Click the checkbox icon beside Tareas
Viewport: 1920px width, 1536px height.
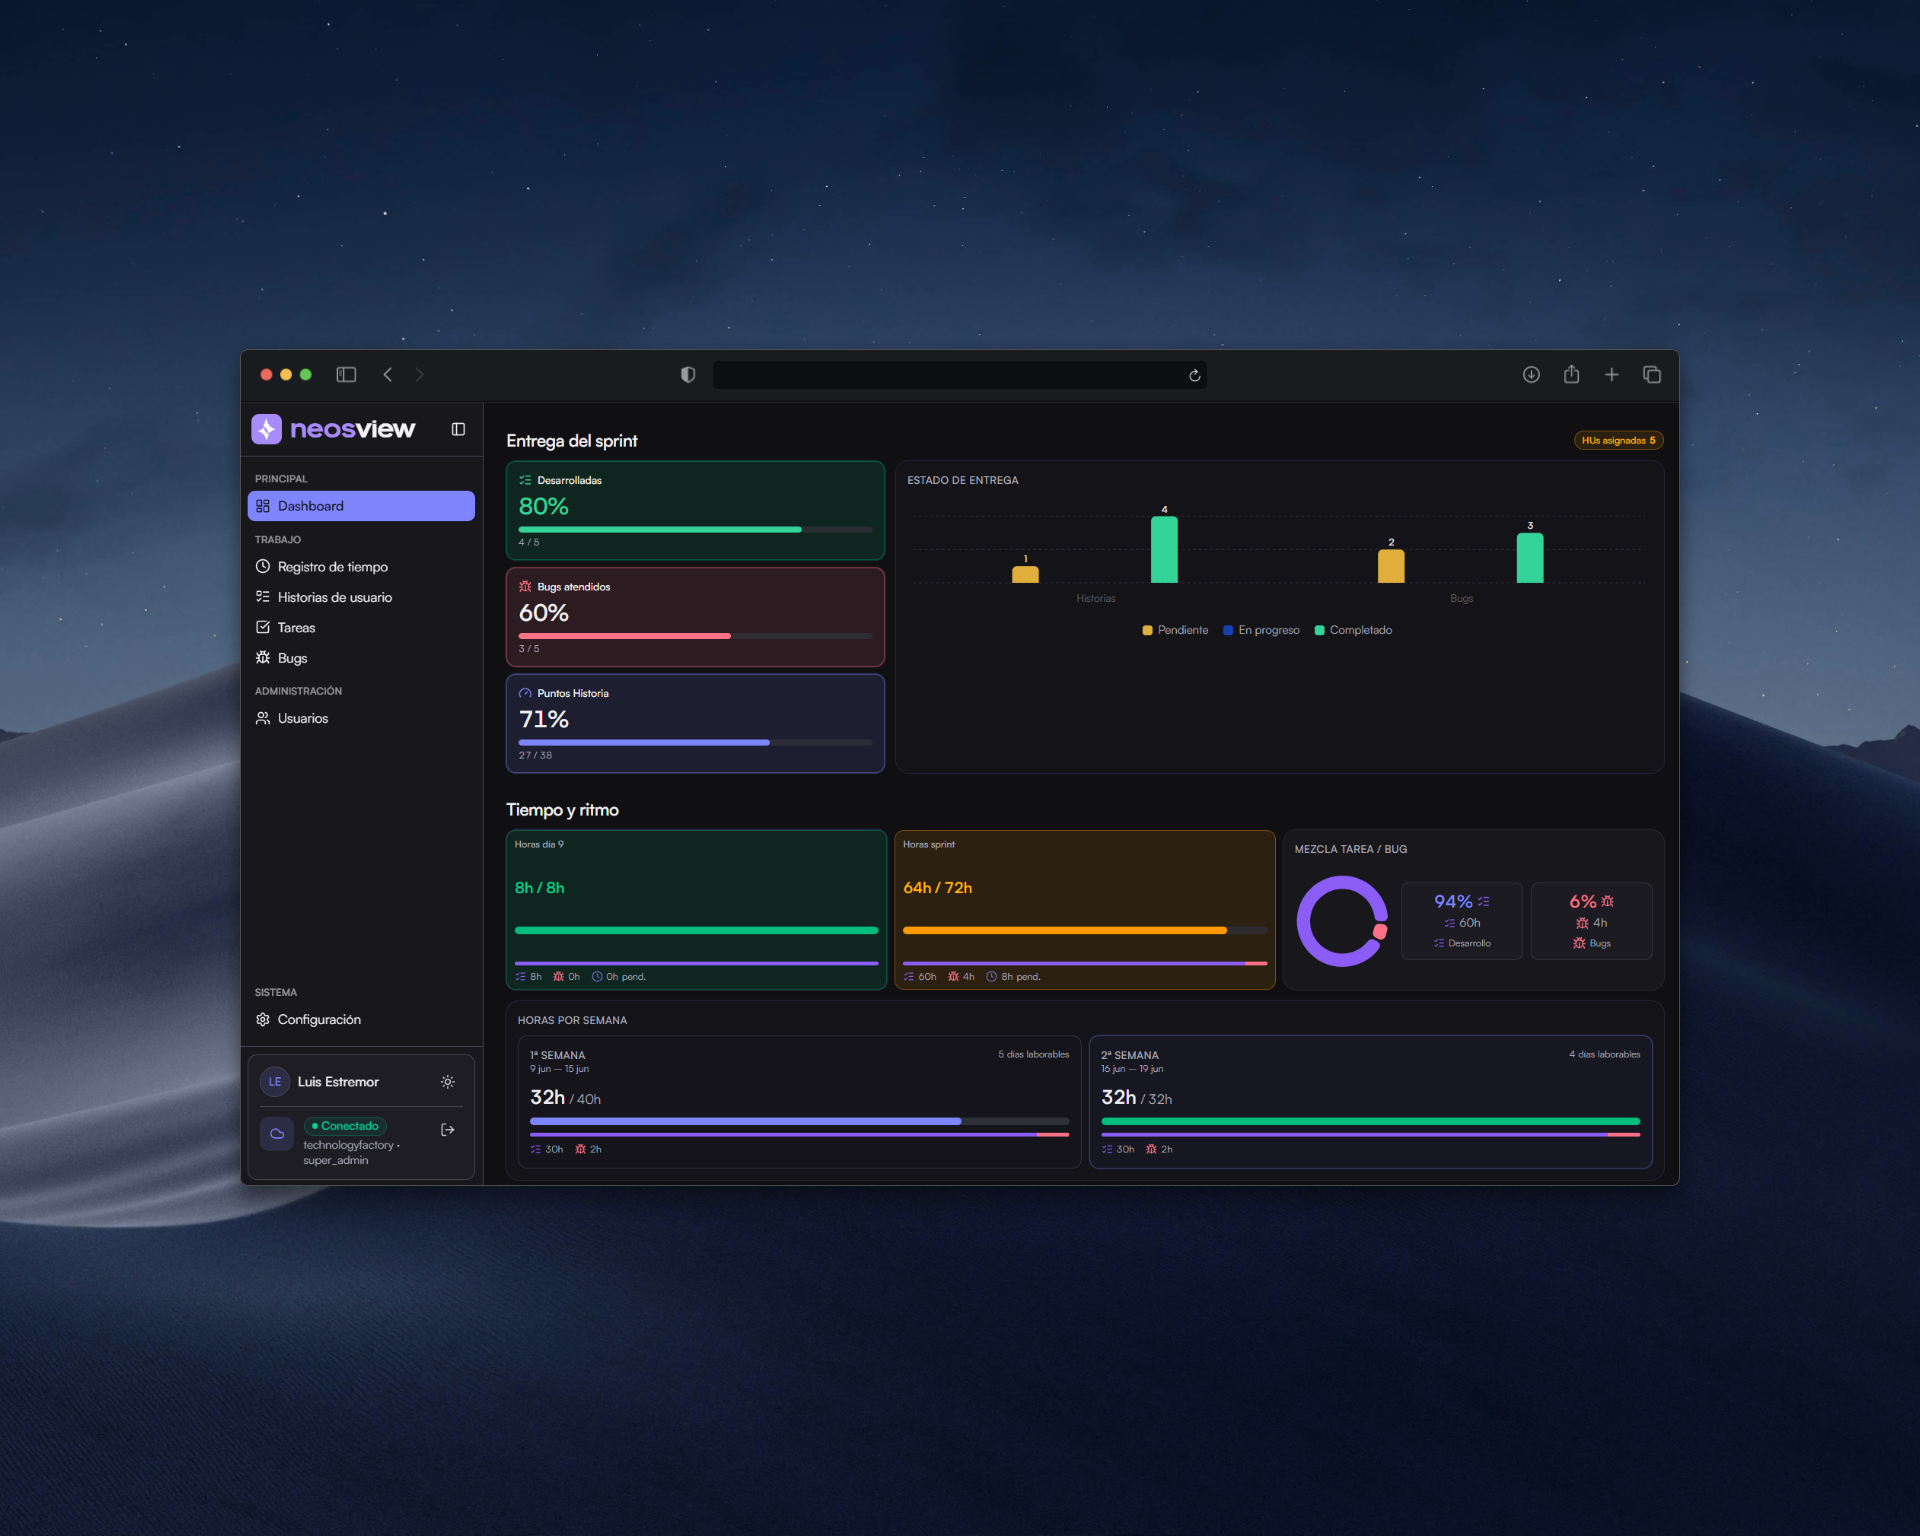coord(263,628)
